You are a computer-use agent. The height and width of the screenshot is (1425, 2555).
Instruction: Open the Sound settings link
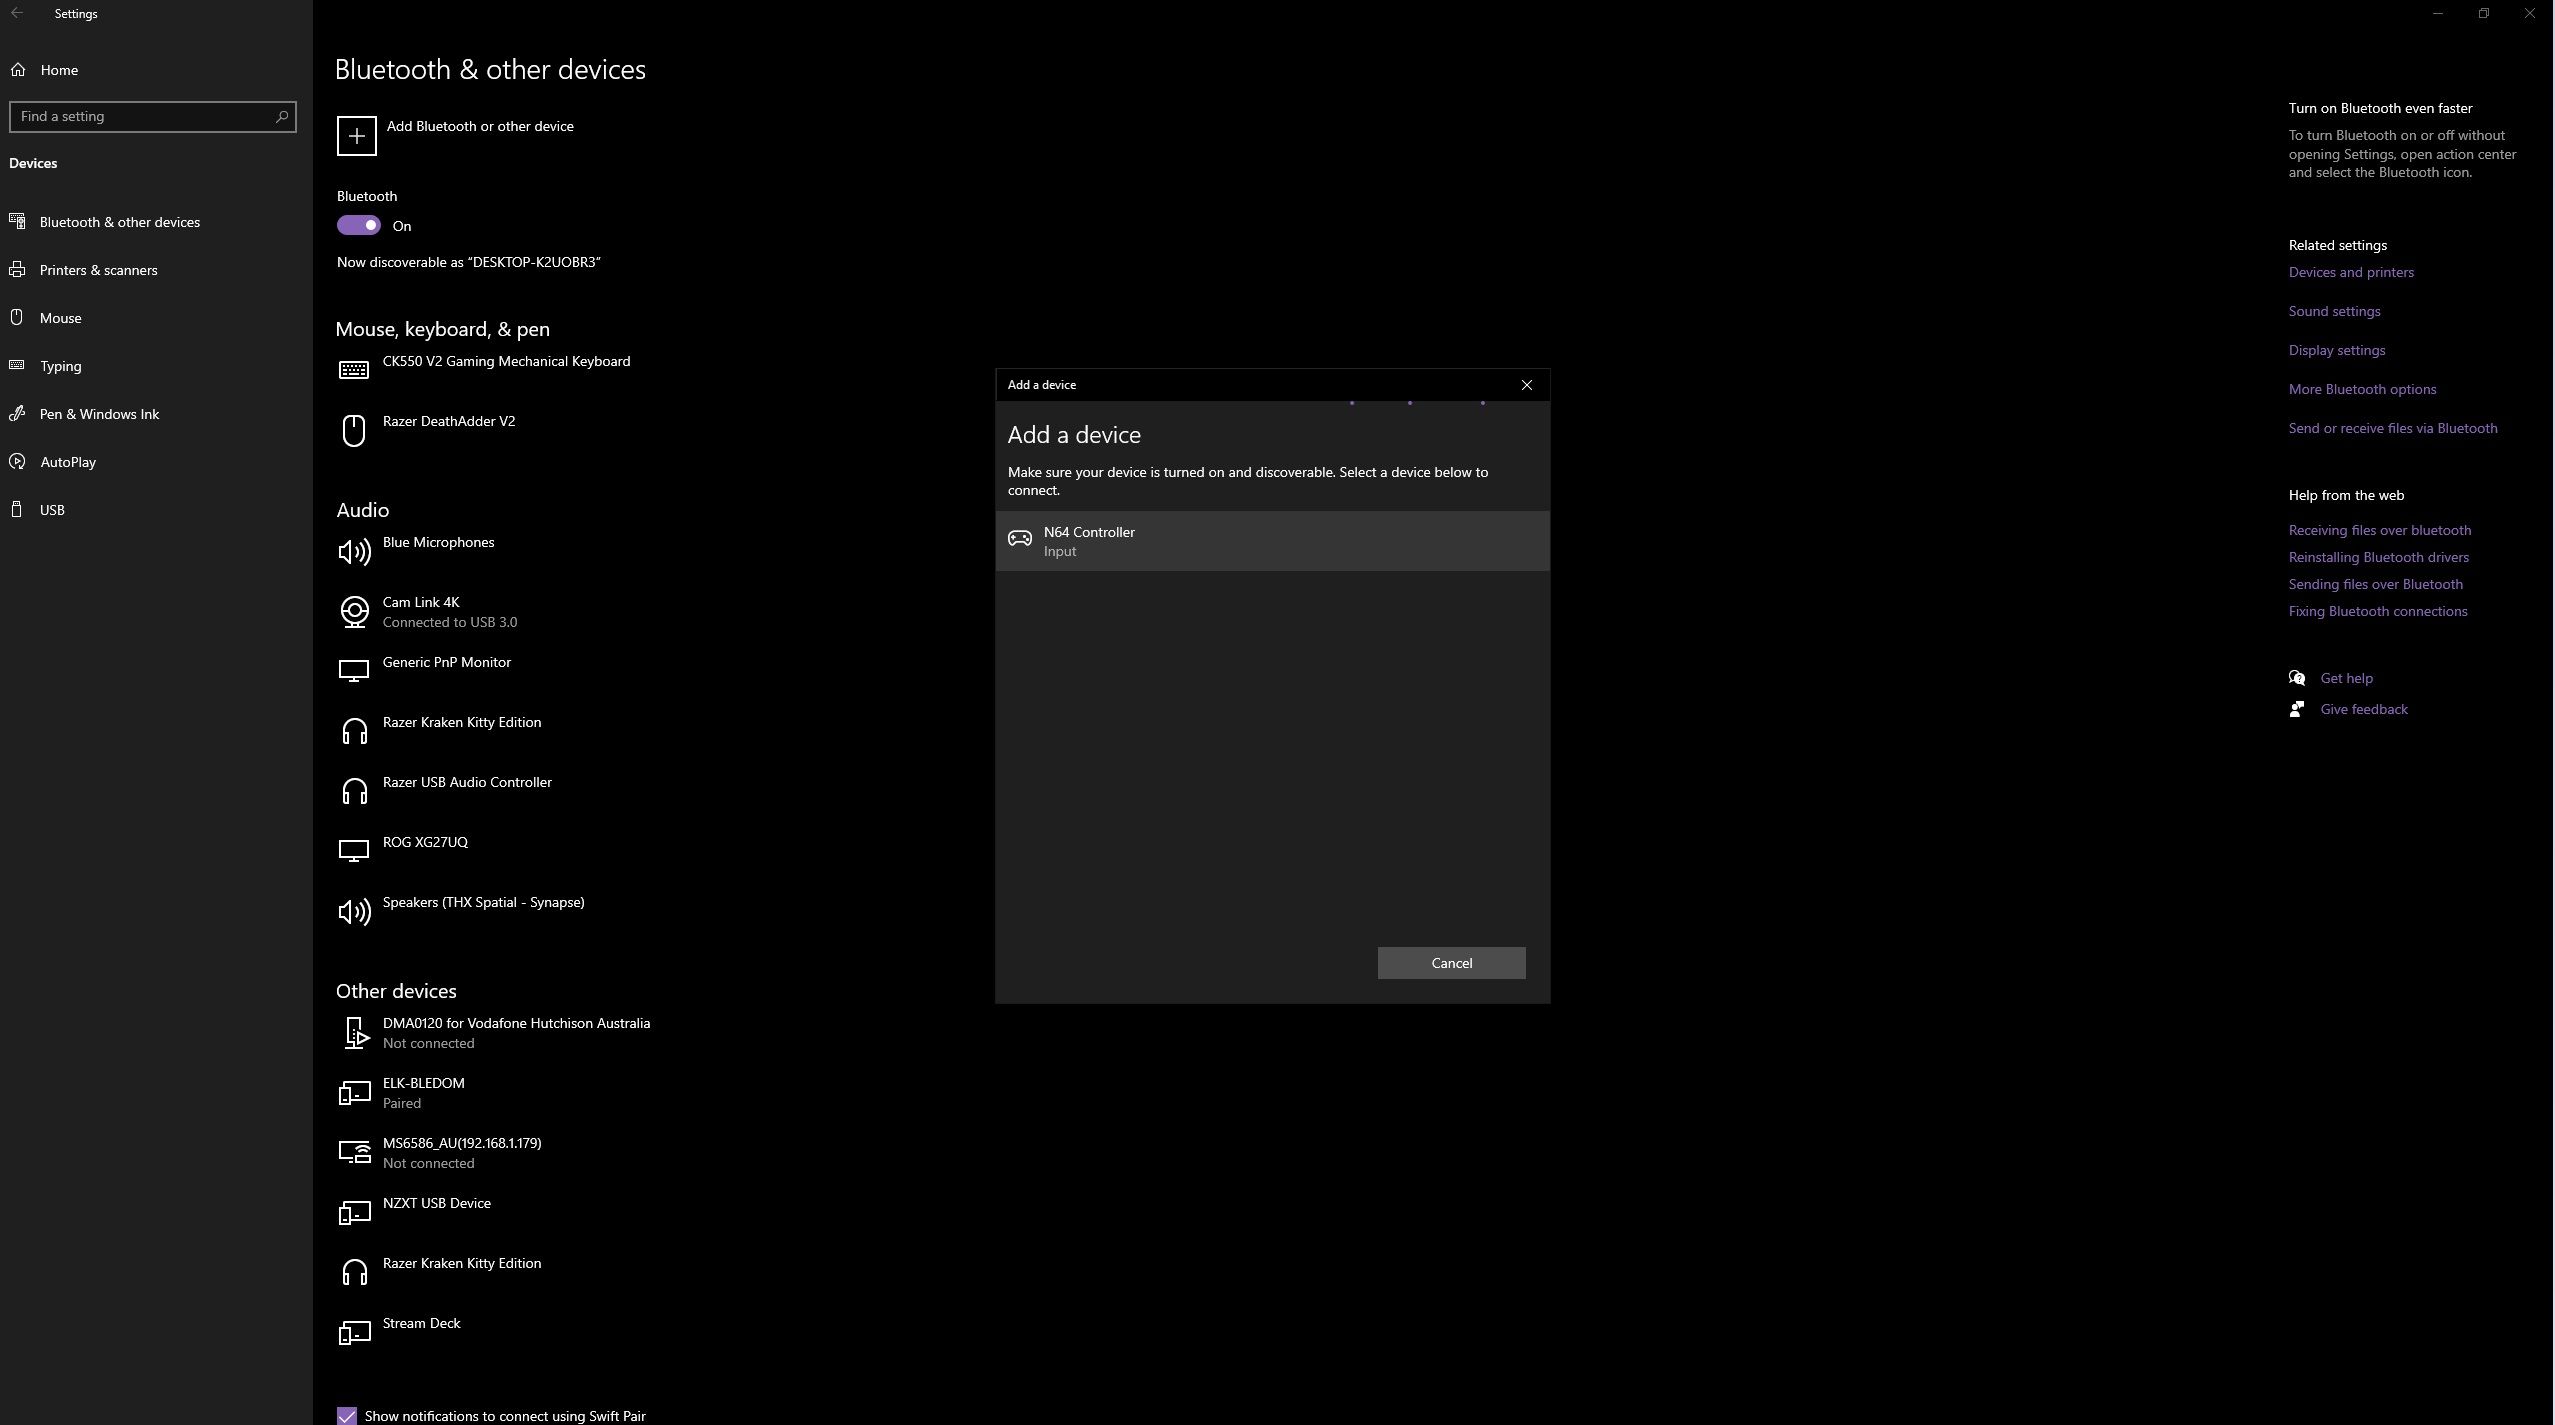coord(2334,310)
